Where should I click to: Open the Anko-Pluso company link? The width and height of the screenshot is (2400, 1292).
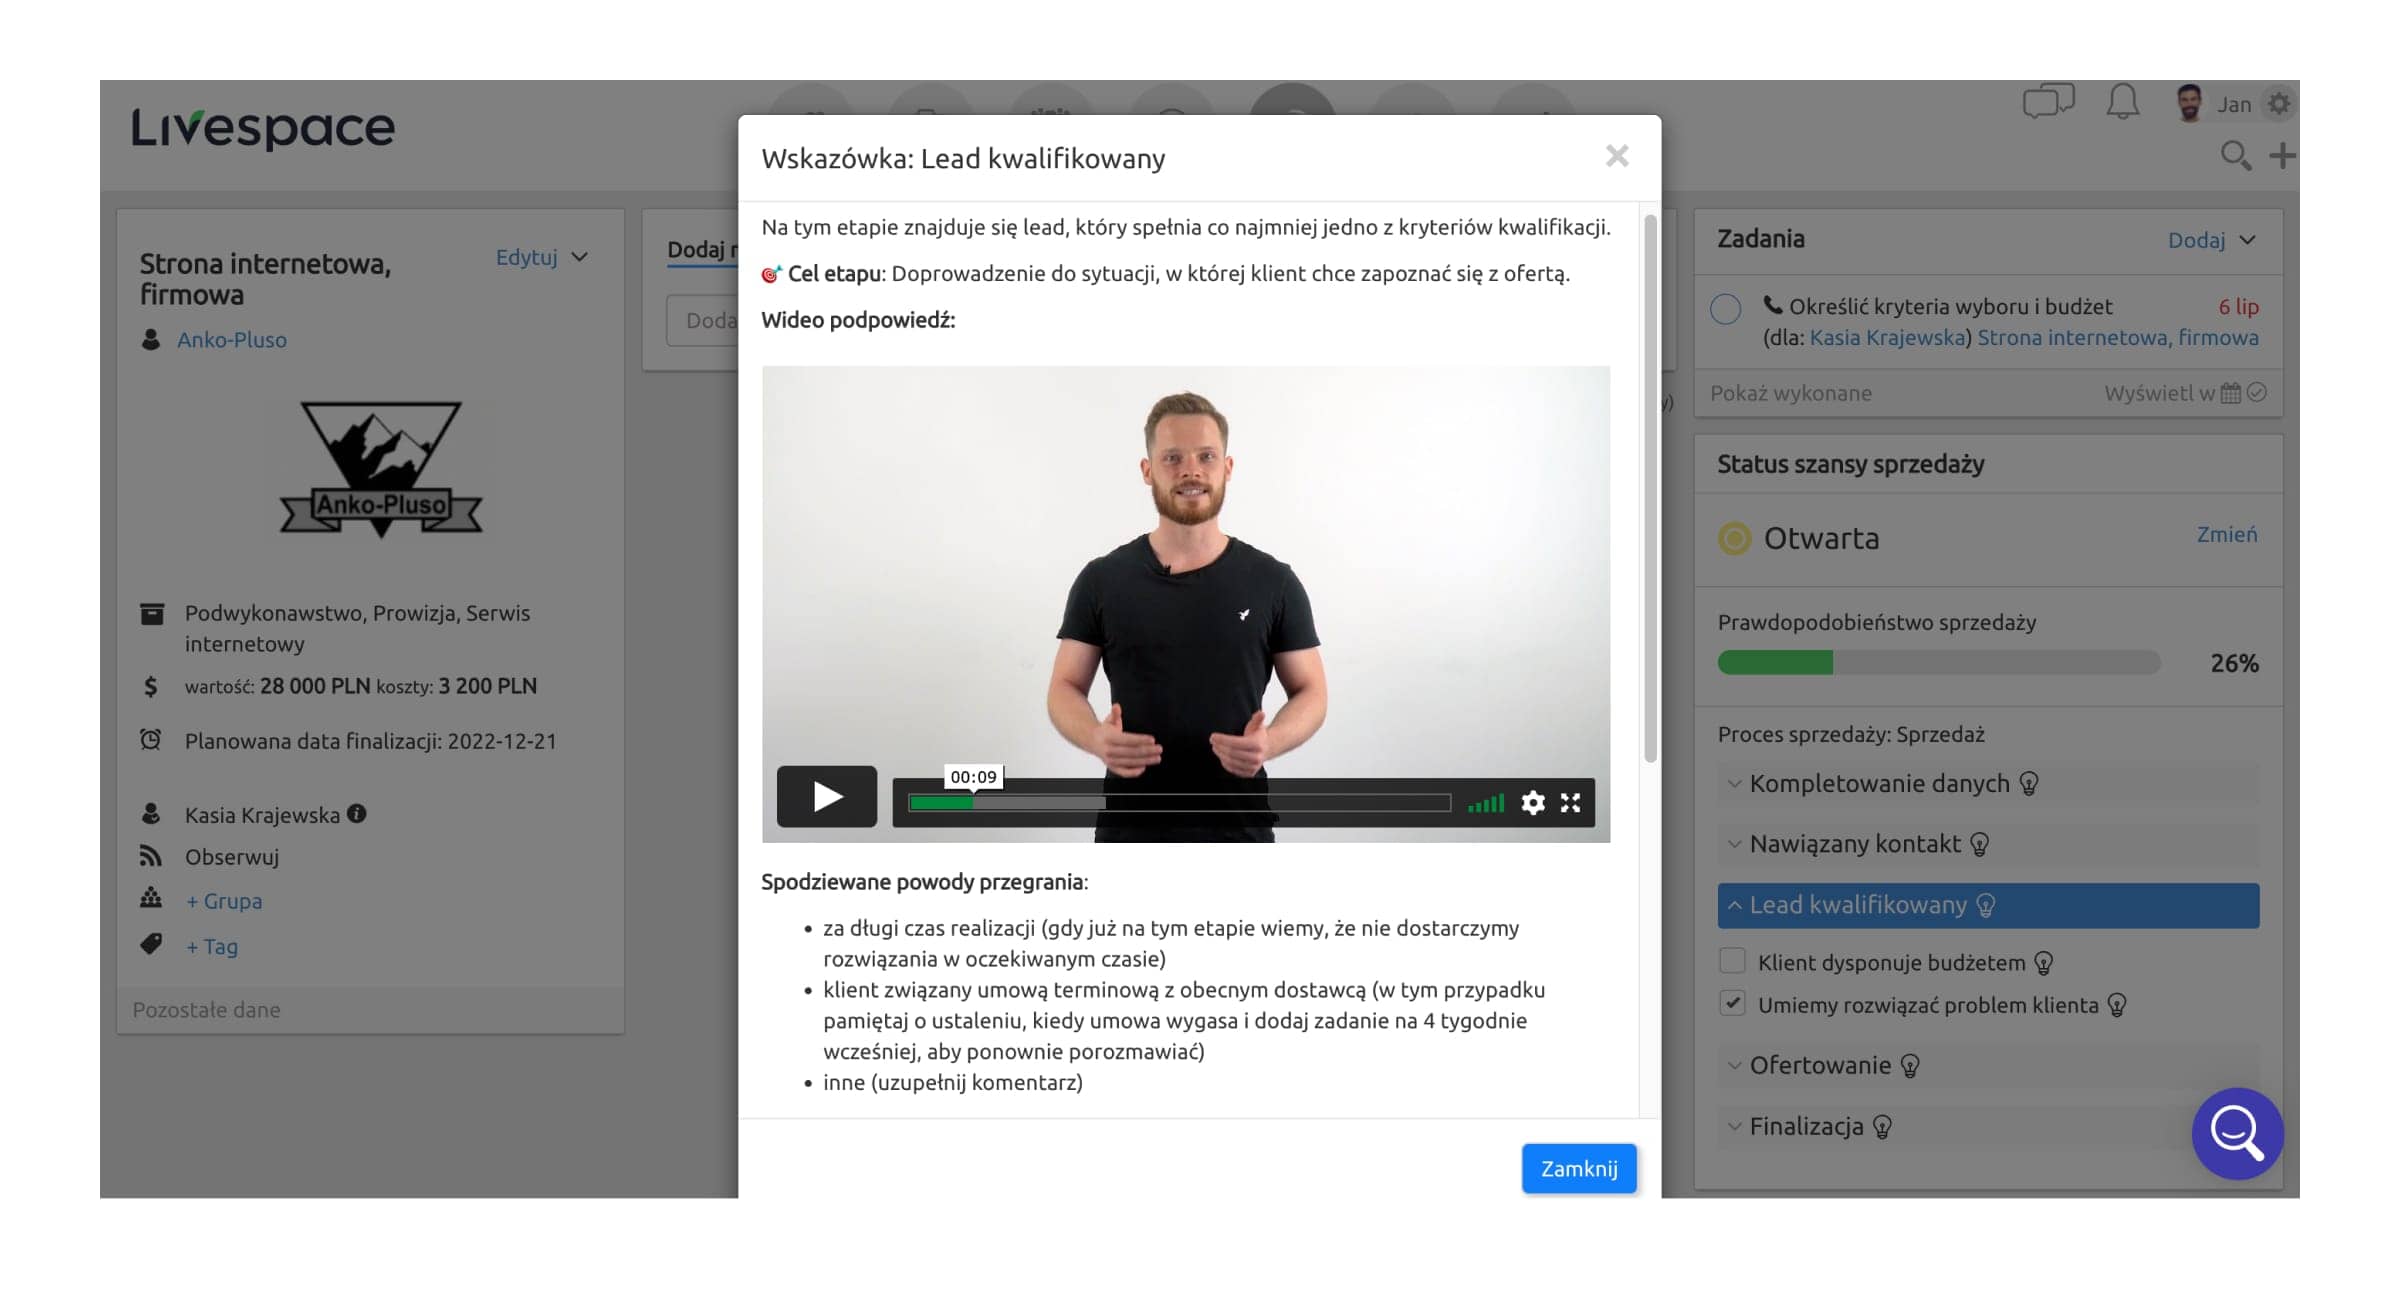tap(231, 340)
